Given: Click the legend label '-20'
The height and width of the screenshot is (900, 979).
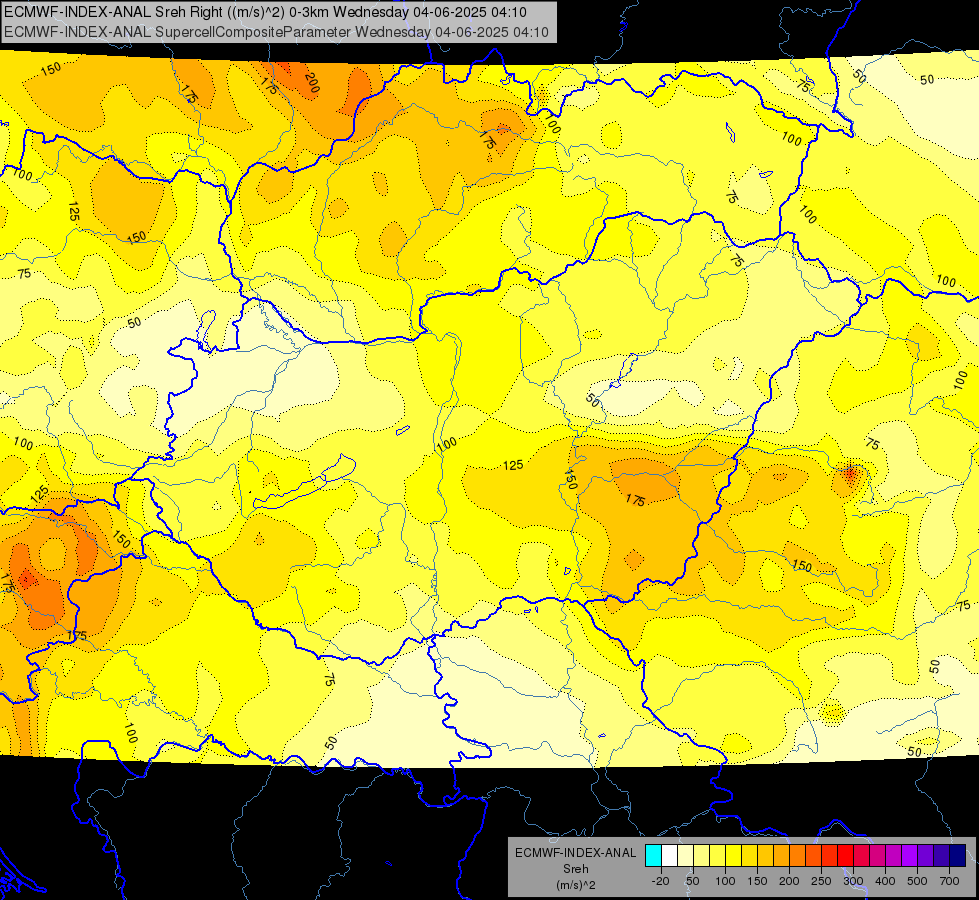Looking at the screenshot, I should click(x=660, y=881).
